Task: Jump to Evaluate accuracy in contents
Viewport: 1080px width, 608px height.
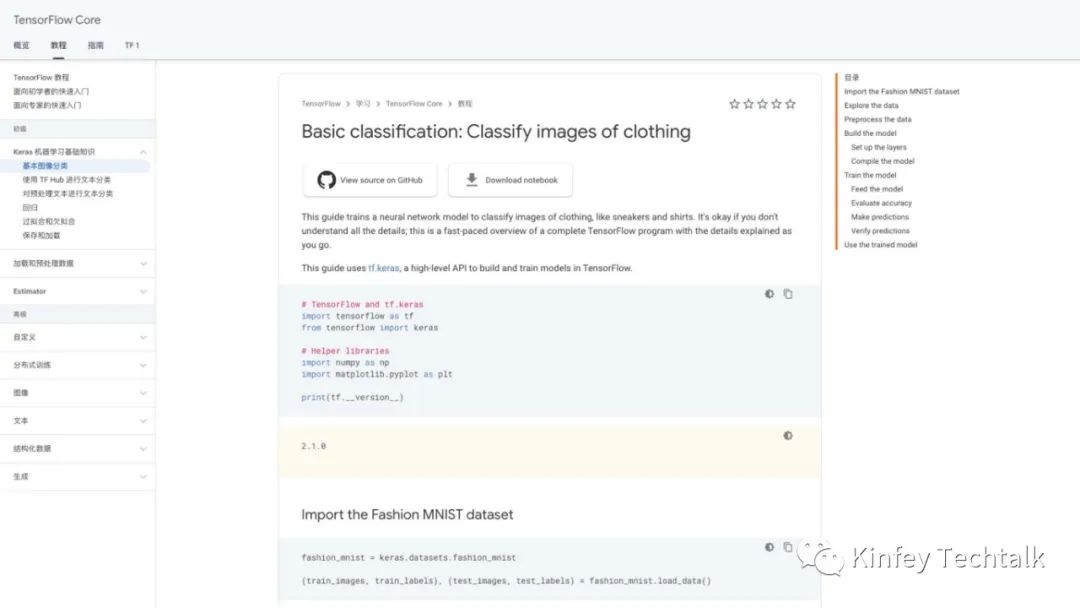Action: 881,203
